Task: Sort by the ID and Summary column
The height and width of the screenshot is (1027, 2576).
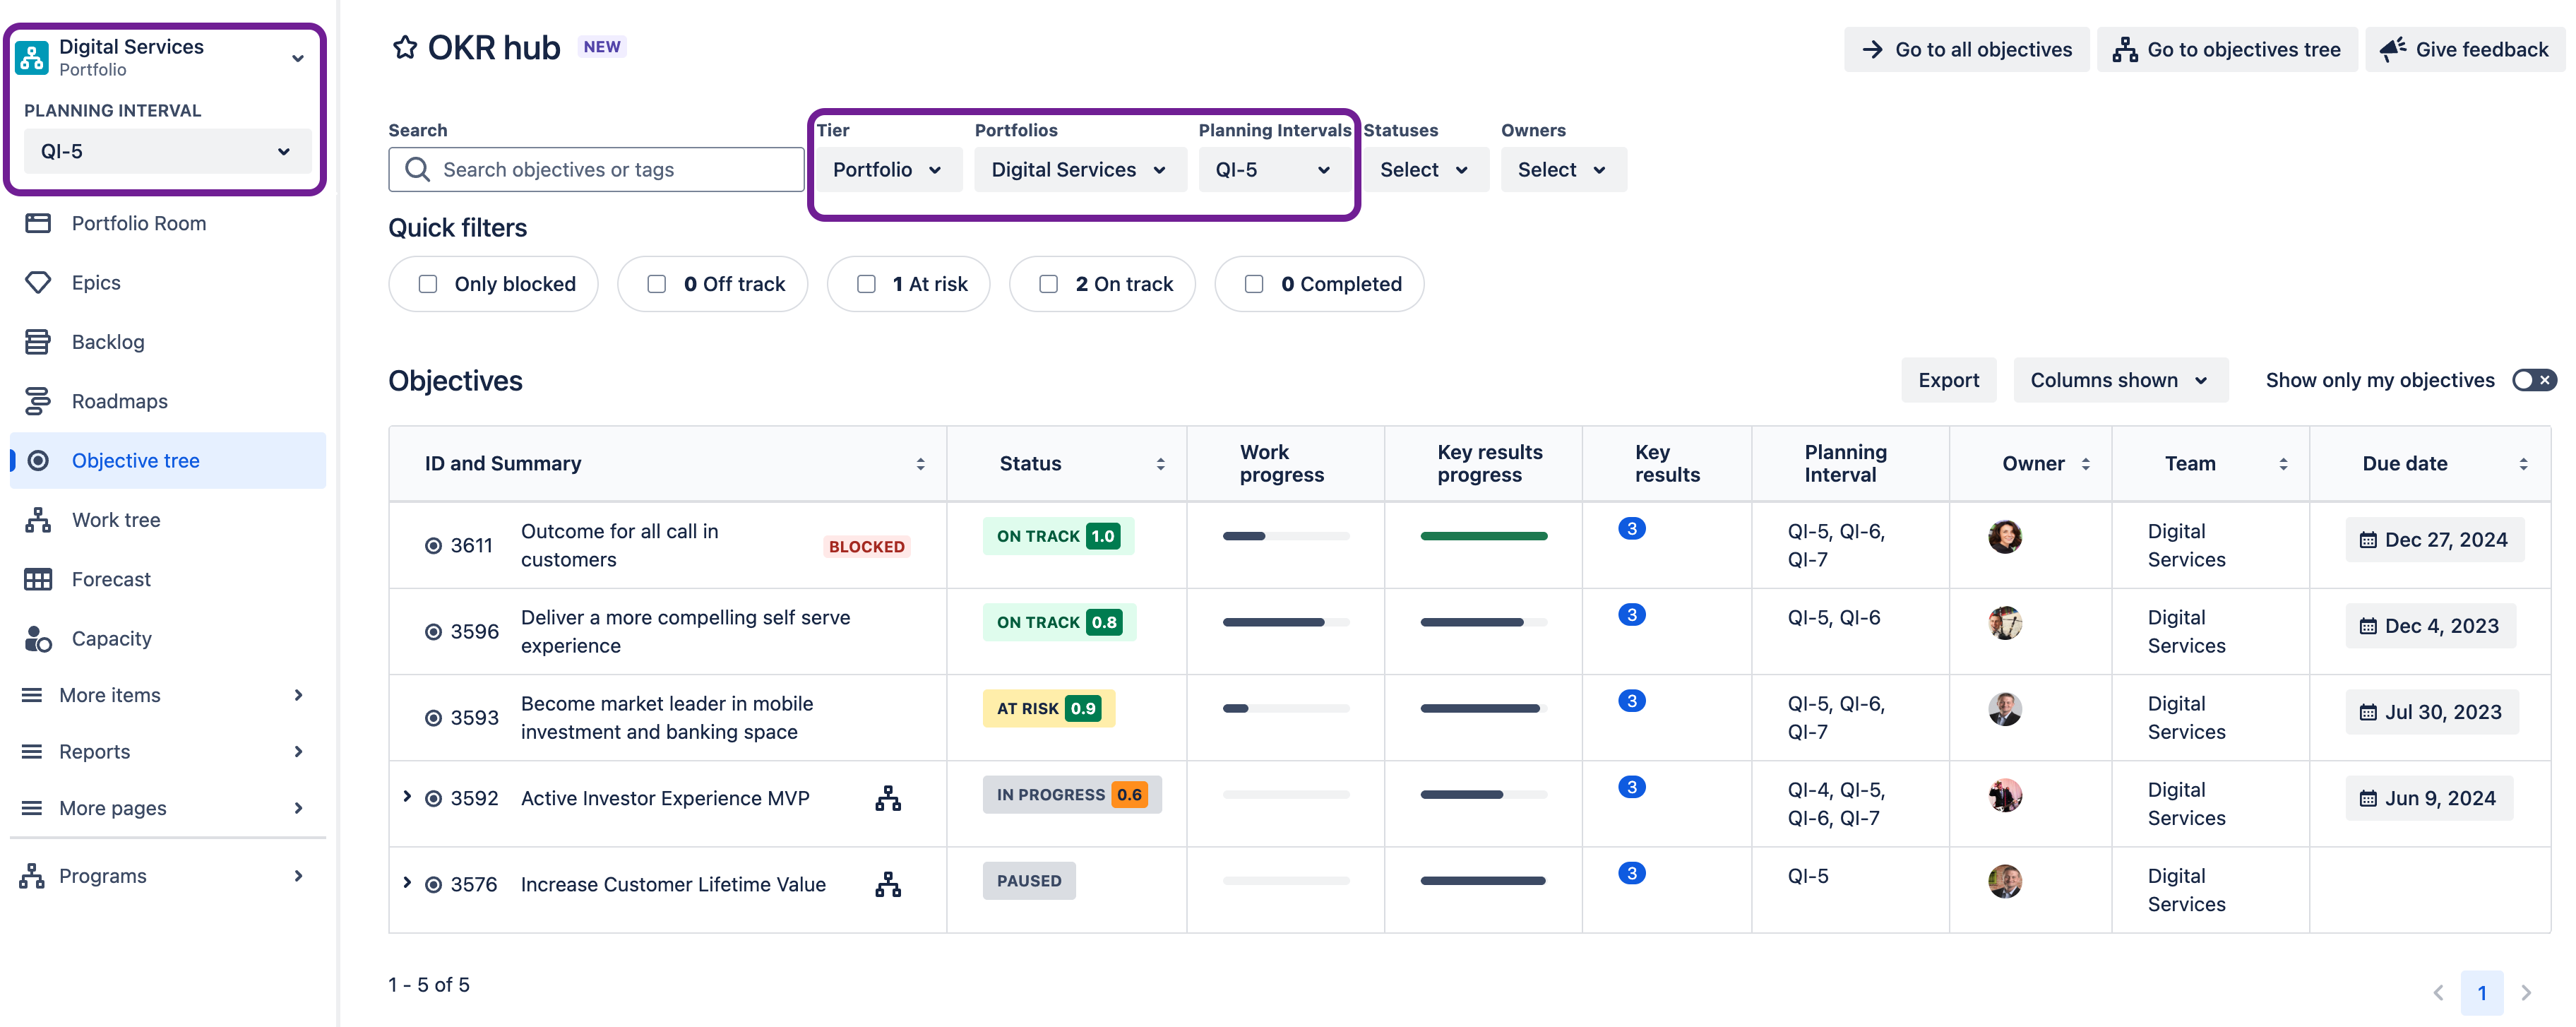Action: point(920,464)
